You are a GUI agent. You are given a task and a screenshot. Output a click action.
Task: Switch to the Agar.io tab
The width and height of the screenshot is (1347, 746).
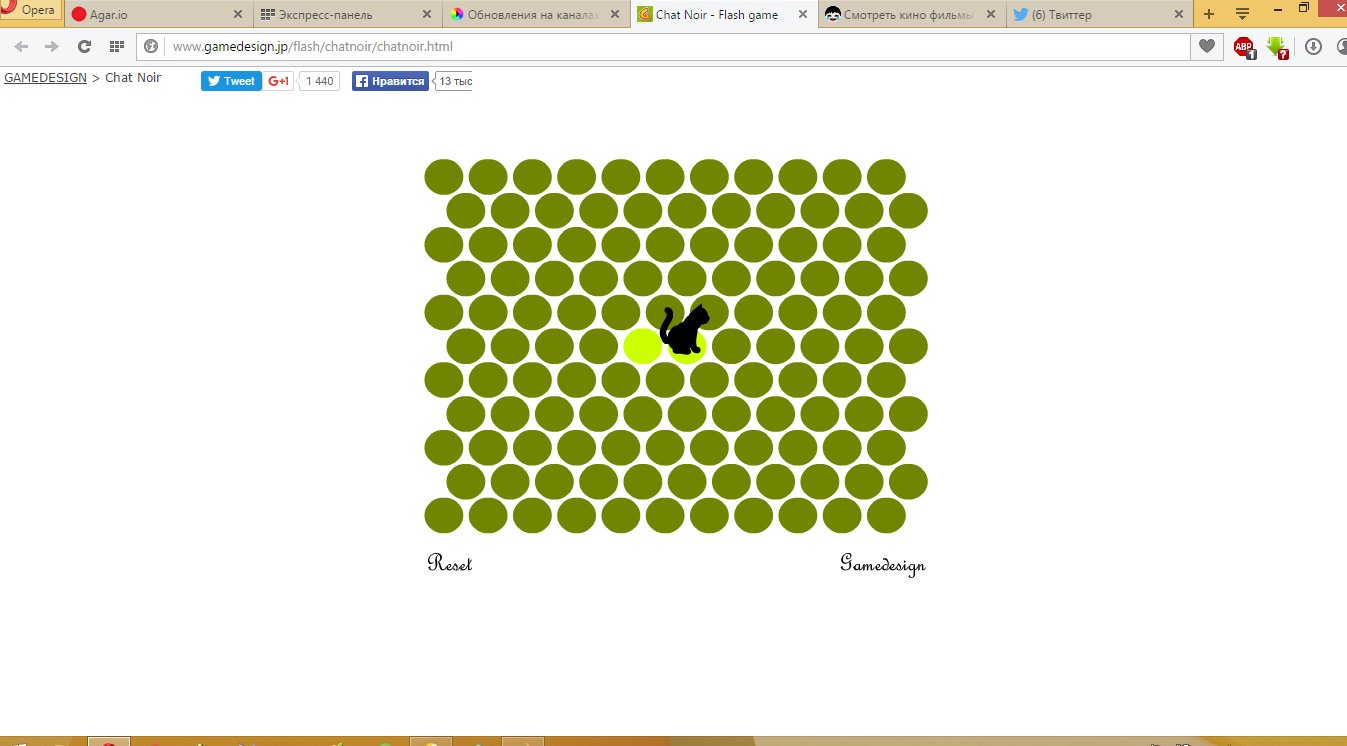click(158, 15)
